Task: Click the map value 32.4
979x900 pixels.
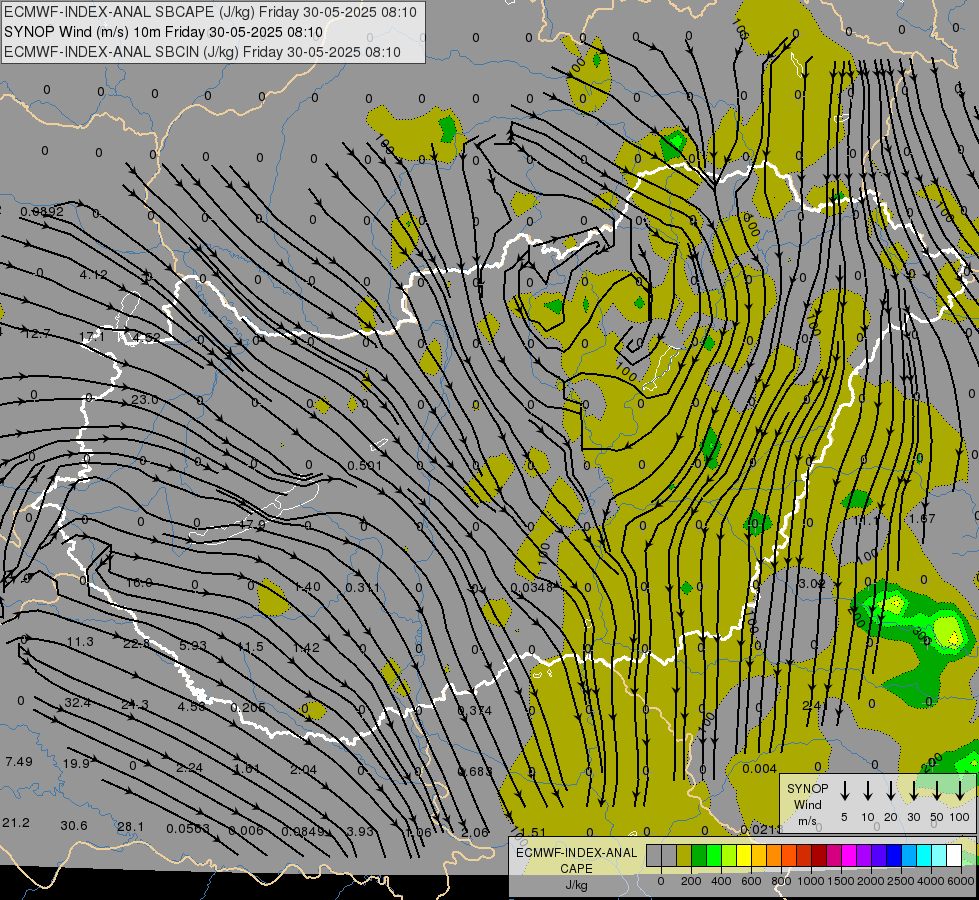Action: pos(77,703)
